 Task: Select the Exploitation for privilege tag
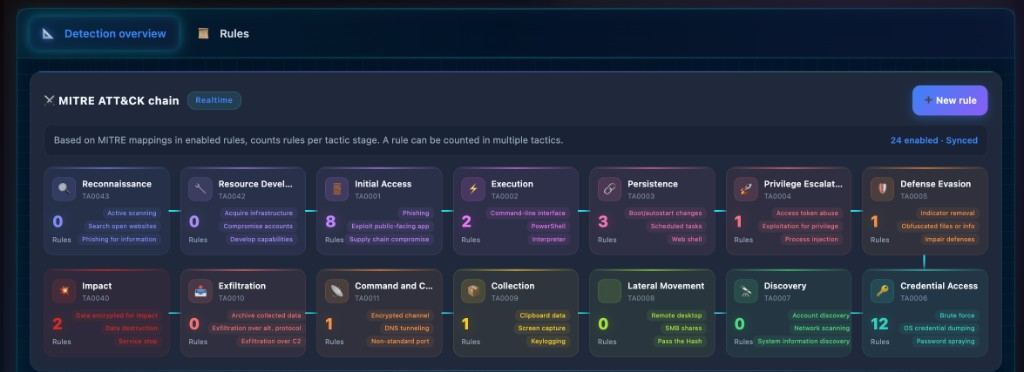(801, 226)
